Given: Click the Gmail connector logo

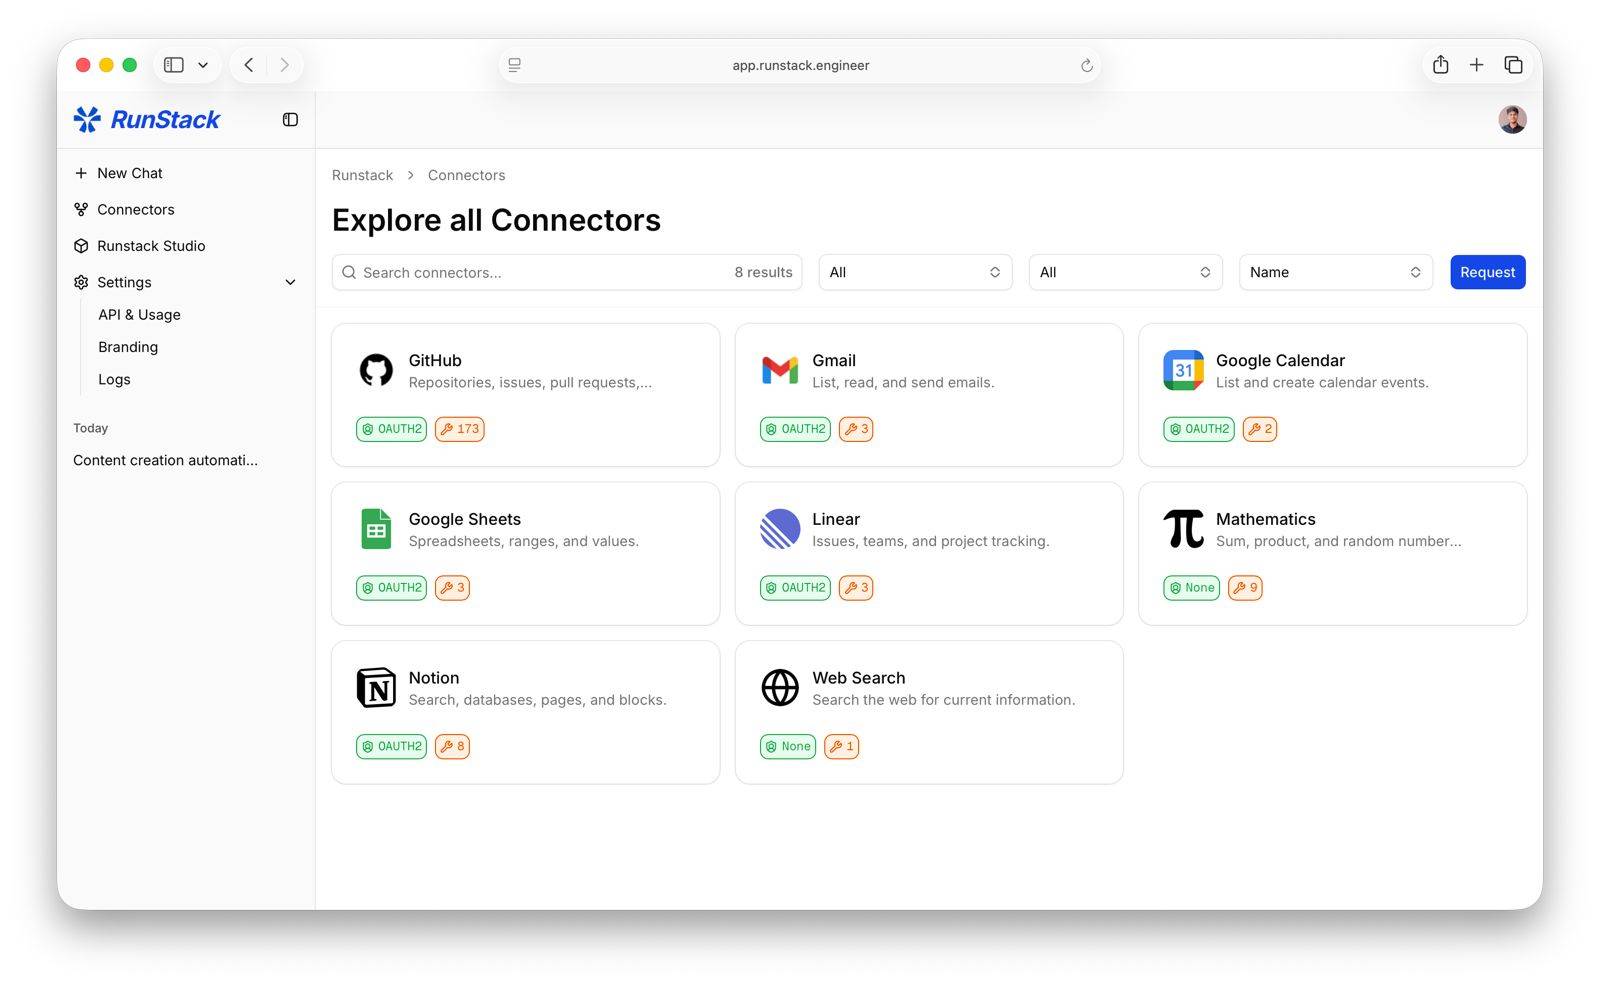Looking at the screenshot, I should pyautogui.click(x=780, y=370).
